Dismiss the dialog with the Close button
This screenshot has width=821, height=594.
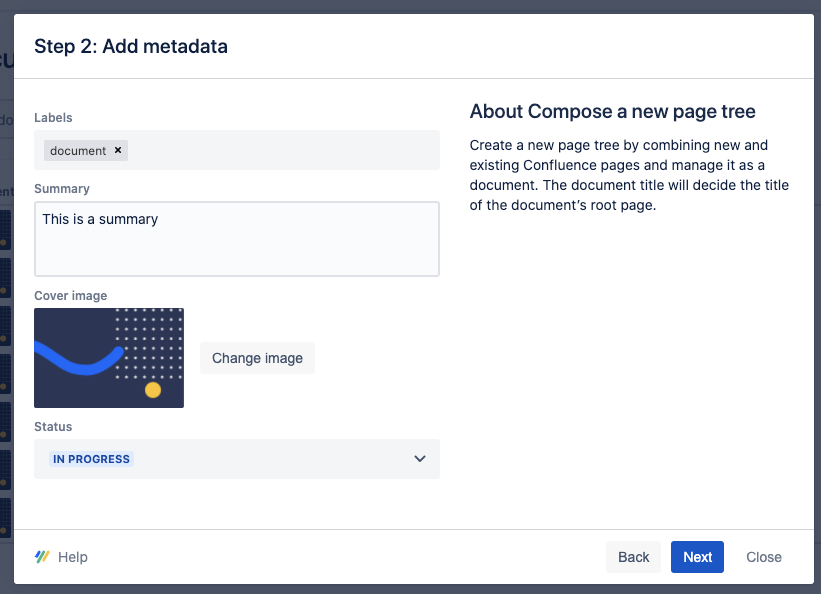(x=764, y=557)
